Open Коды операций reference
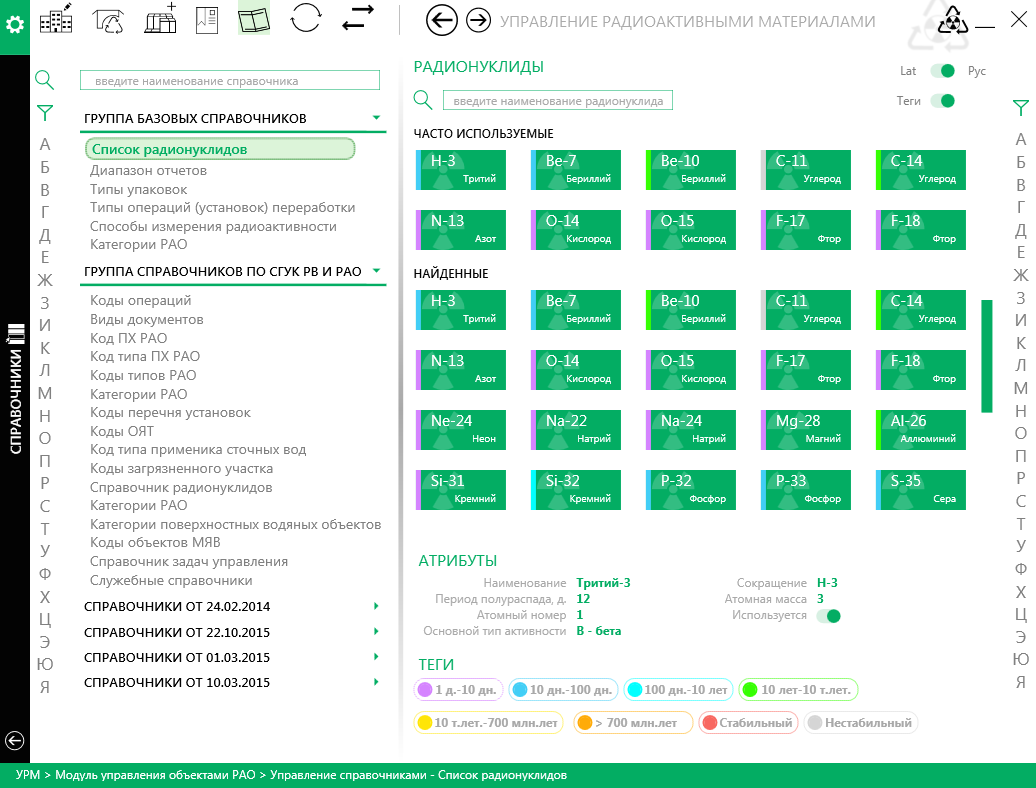Screen dimensions: 1036x788 (140, 301)
